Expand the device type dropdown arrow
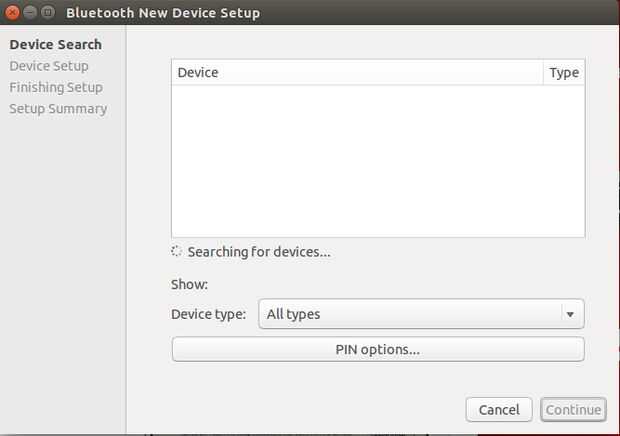This screenshot has height=436, width=620. click(570, 314)
